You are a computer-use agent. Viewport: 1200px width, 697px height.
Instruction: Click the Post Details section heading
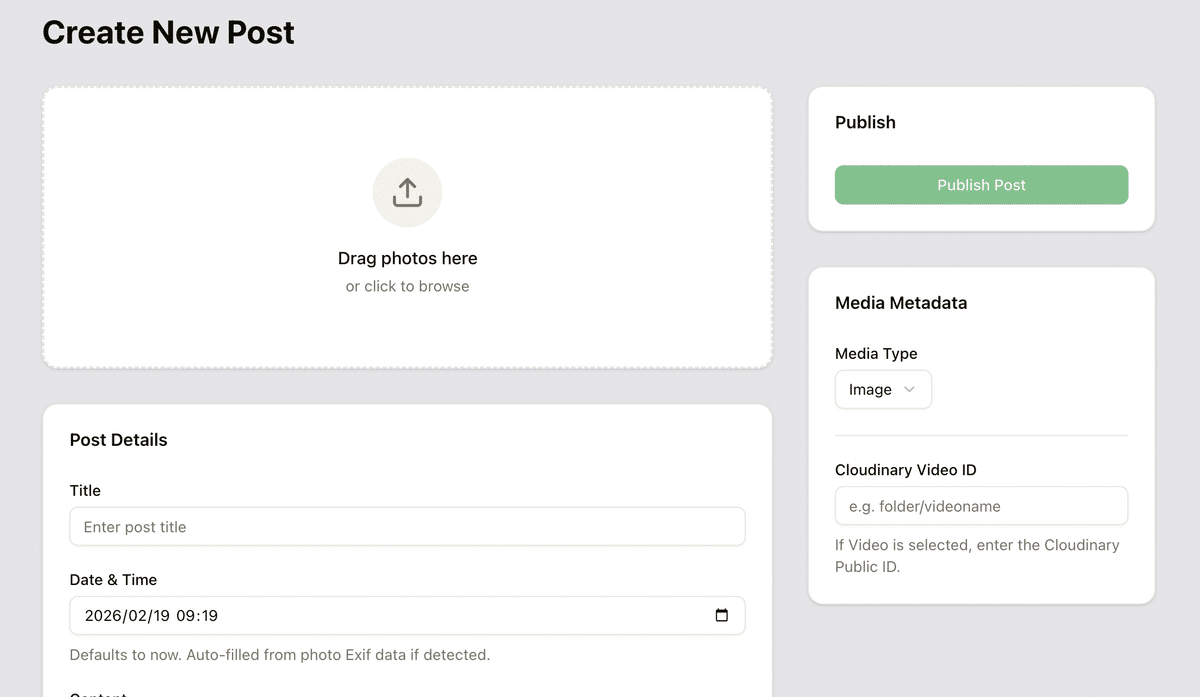point(118,440)
